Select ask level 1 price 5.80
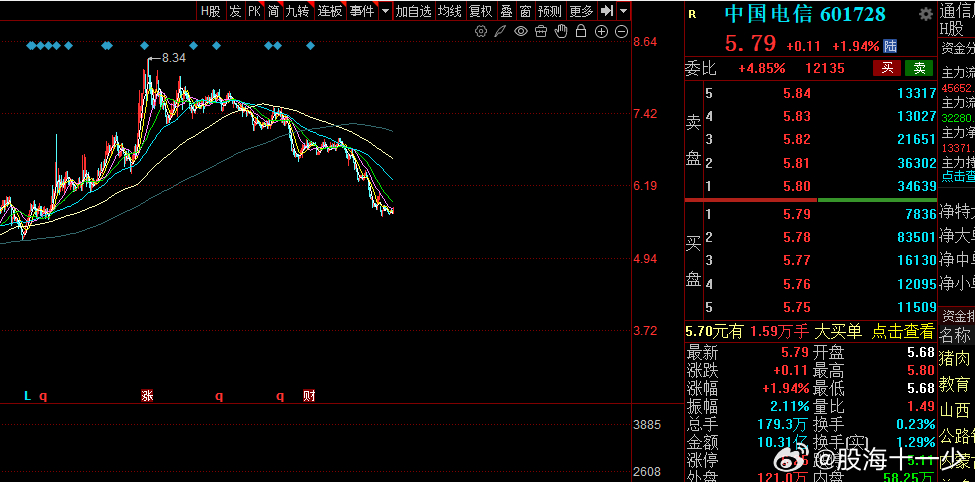The height and width of the screenshot is (482, 975). (x=798, y=185)
